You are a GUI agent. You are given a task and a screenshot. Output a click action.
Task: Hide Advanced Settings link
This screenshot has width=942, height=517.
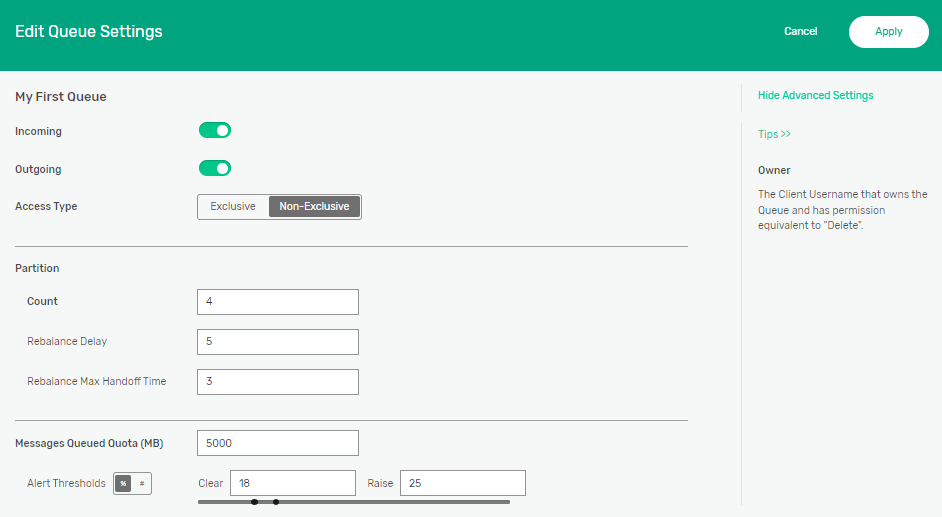[x=815, y=96]
